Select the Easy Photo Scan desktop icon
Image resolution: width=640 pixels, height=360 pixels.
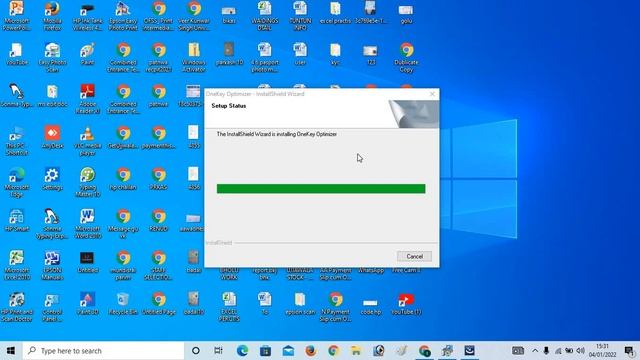pos(52,57)
